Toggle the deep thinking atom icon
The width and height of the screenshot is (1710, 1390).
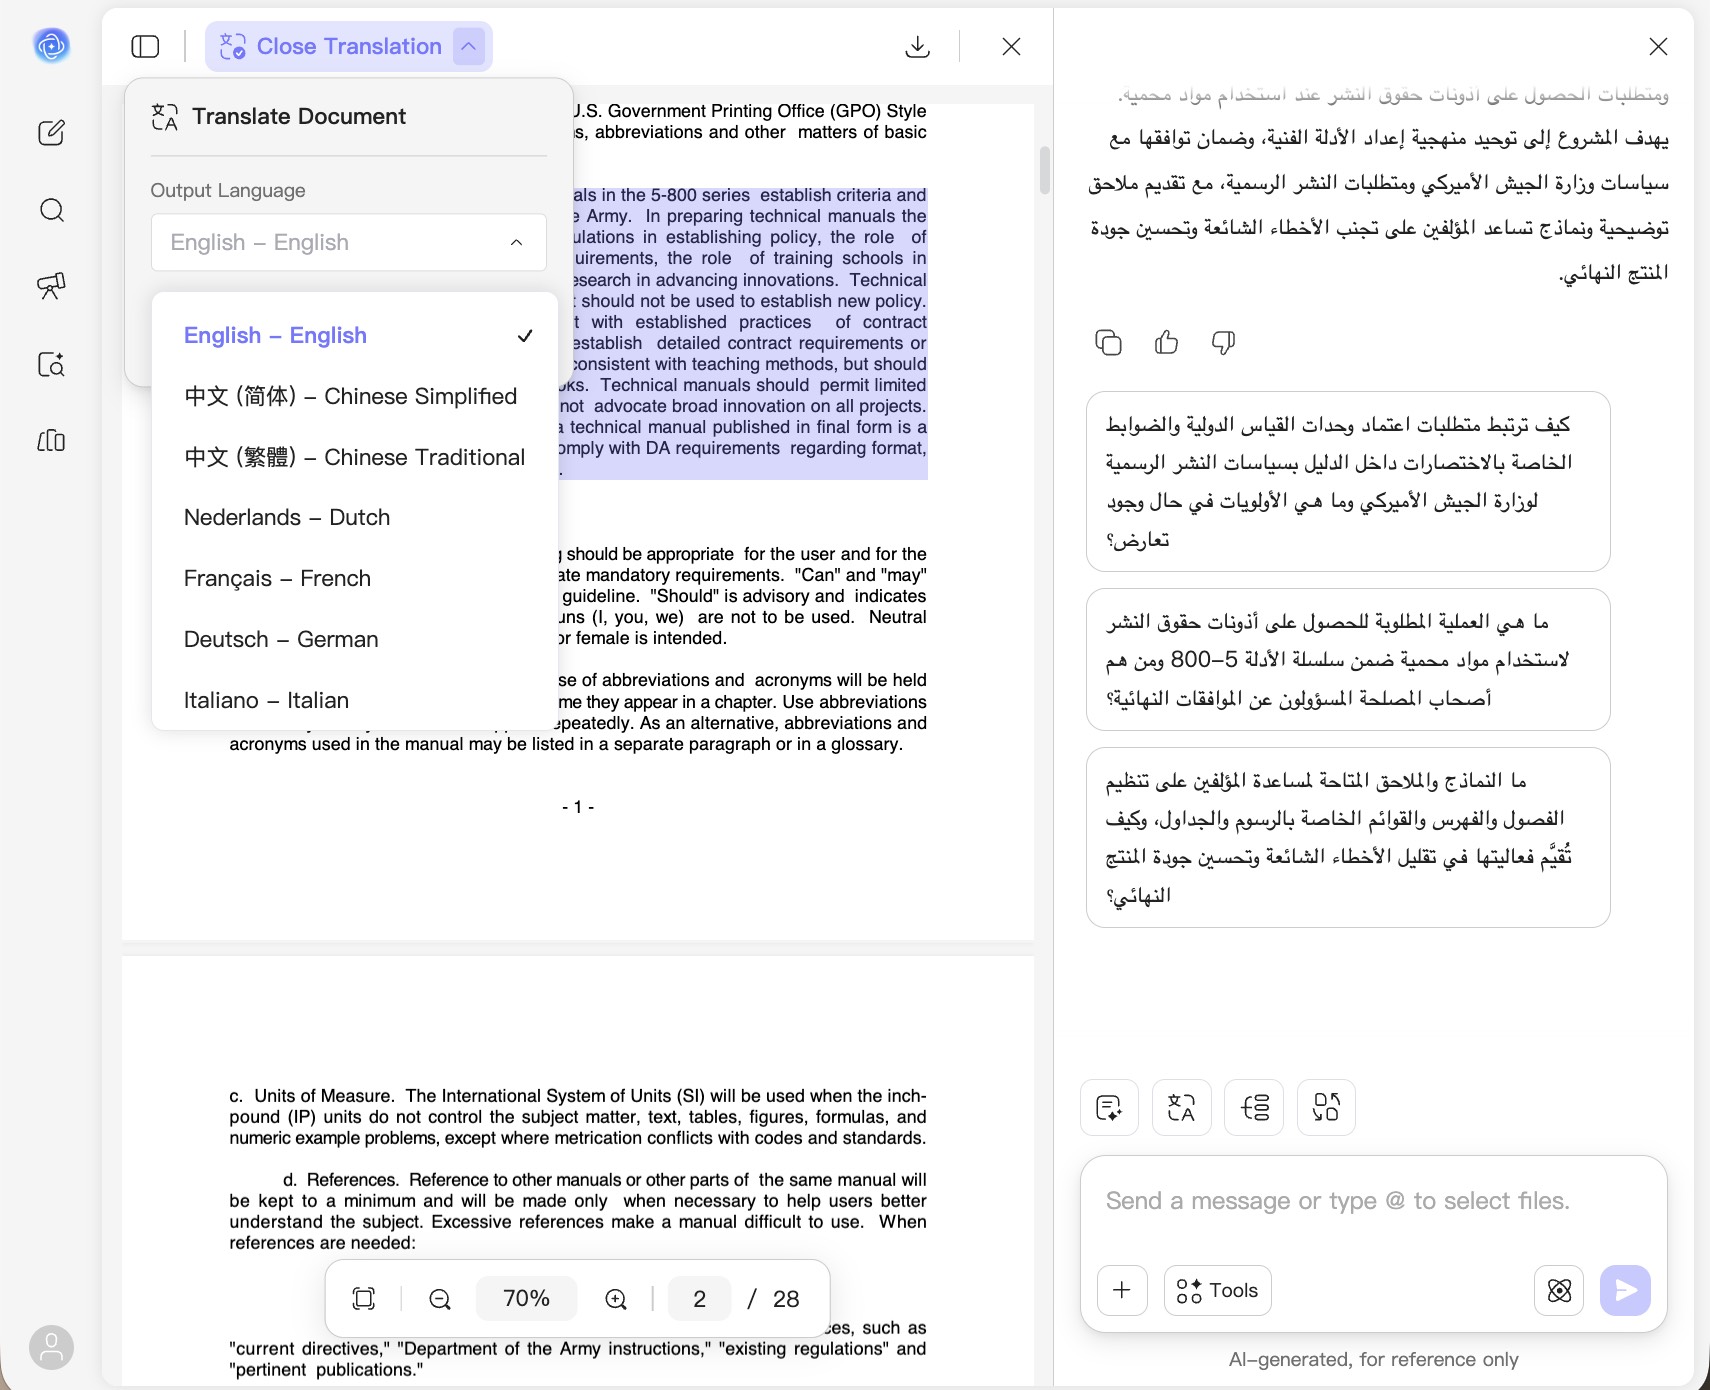click(1559, 1290)
